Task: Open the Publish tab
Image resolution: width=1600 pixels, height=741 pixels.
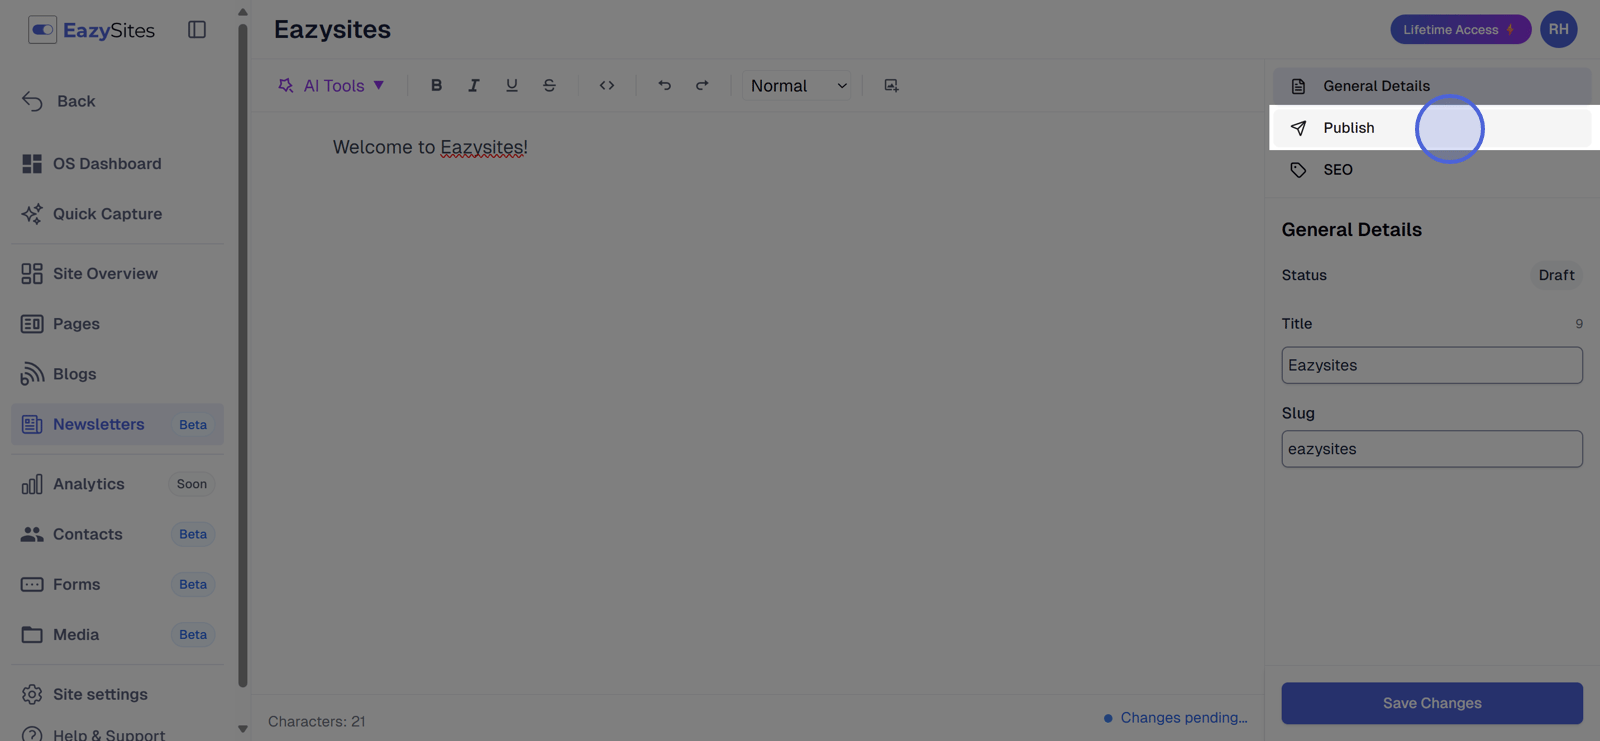Action: click(1431, 128)
